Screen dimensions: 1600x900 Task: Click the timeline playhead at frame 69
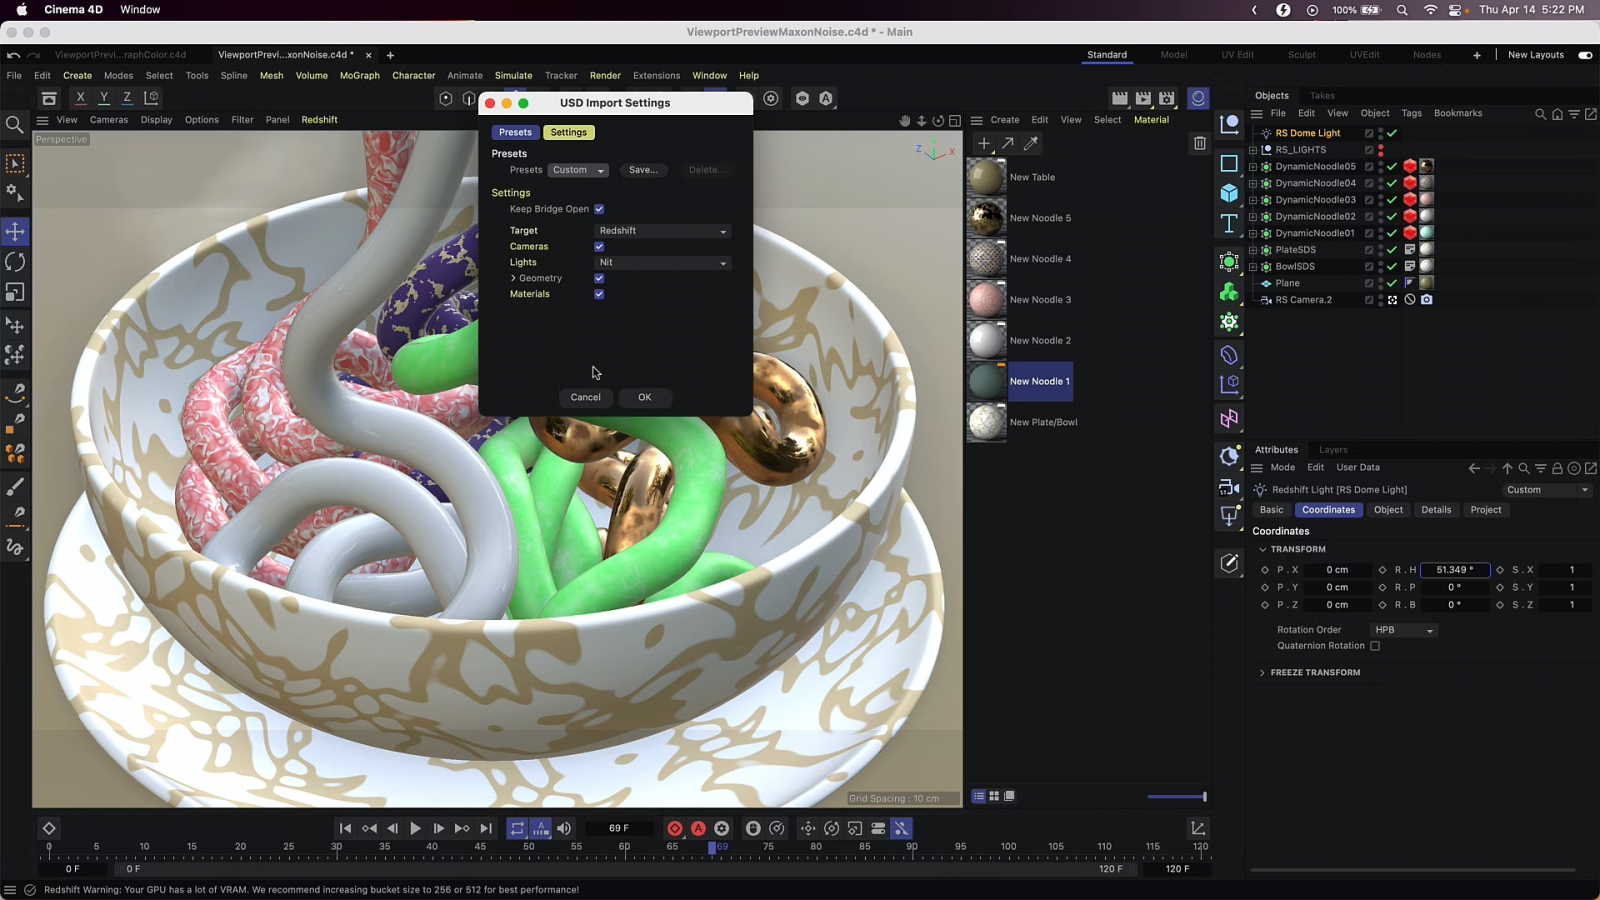pyautogui.click(x=712, y=847)
